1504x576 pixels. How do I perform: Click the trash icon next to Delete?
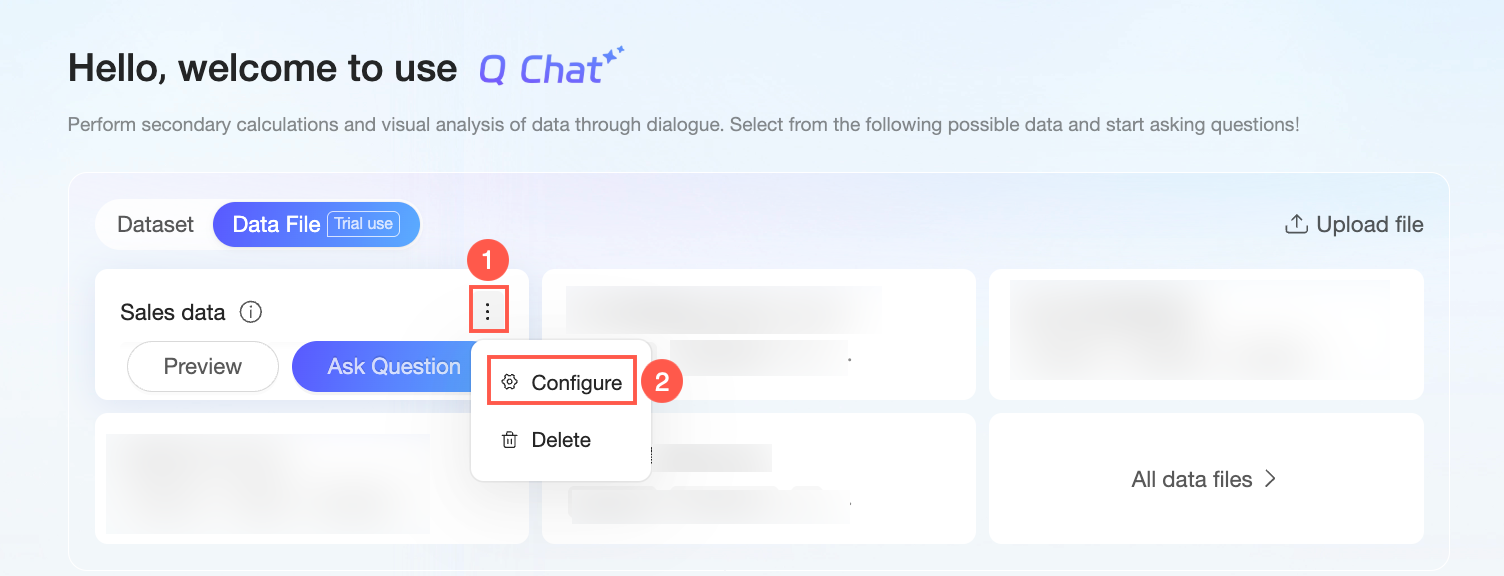coord(510,440)
